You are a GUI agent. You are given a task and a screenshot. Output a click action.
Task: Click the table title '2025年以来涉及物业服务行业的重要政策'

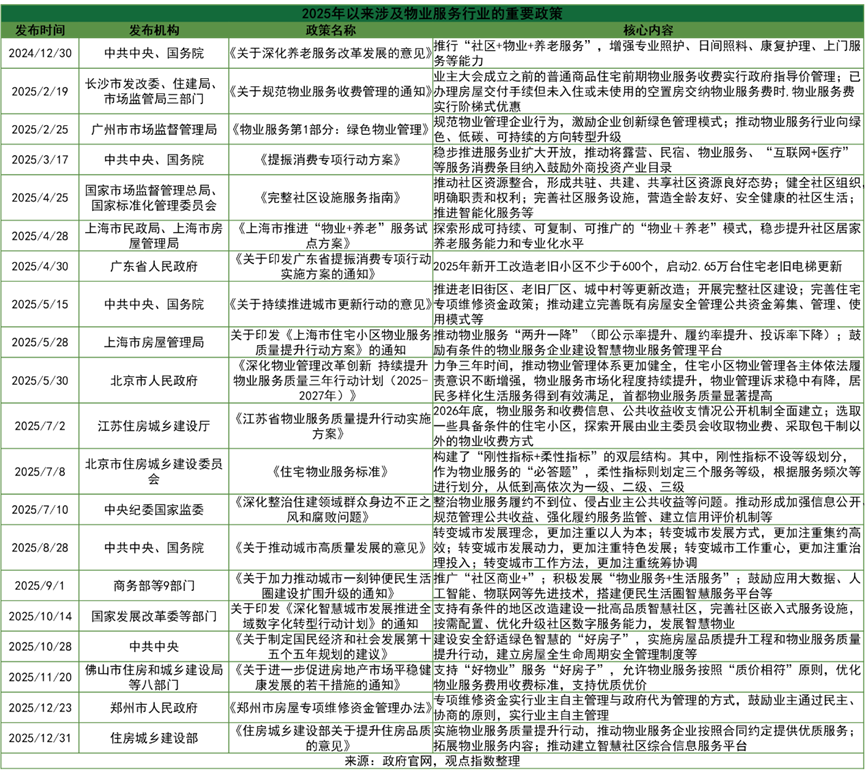point(432,13)
